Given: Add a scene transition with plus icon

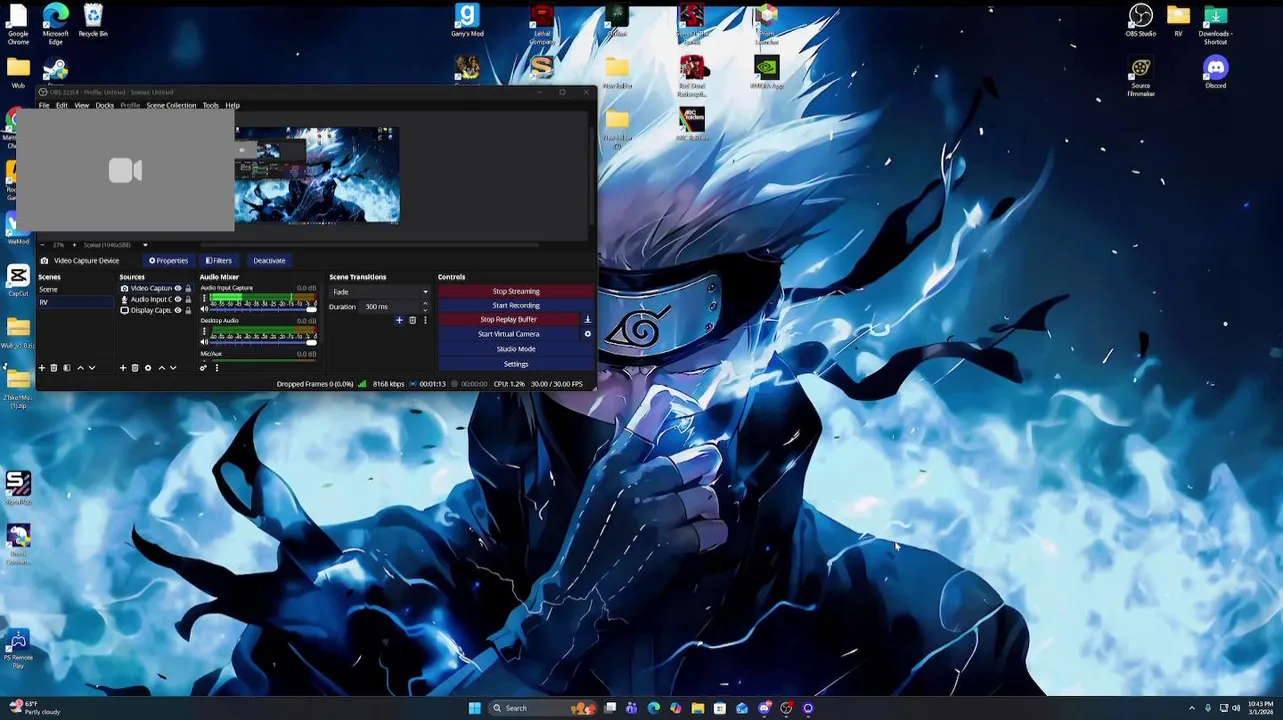Looking at the screenshot, I should click(x=399, y=320).
